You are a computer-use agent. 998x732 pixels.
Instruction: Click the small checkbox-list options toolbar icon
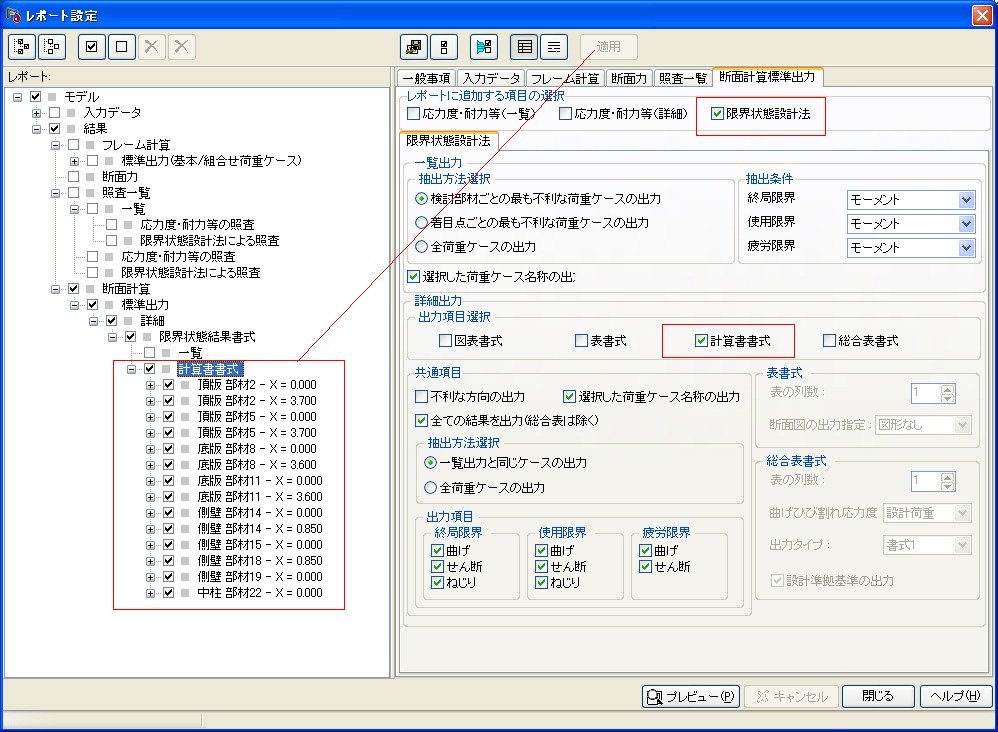(x=444, y=46)
